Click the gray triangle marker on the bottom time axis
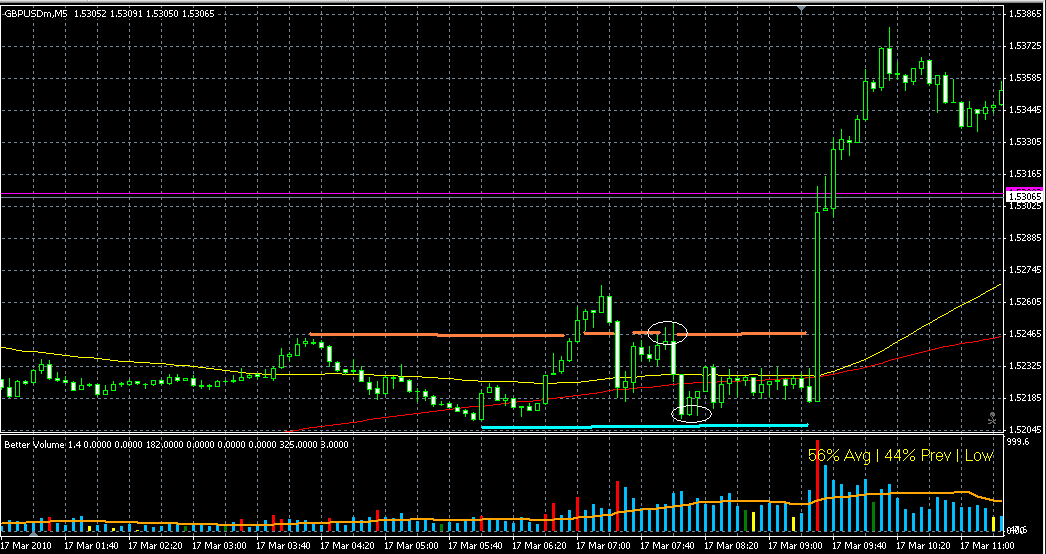This screenshot has width=1046, height=554. [35, 533]
